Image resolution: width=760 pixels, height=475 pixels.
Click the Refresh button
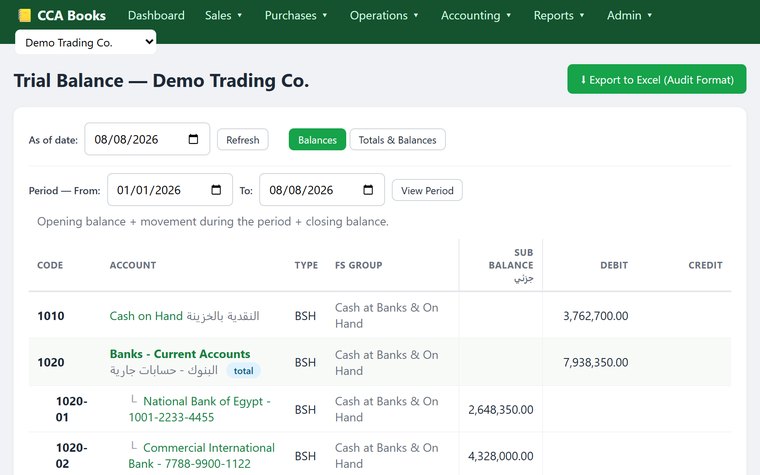click(243, 140)
